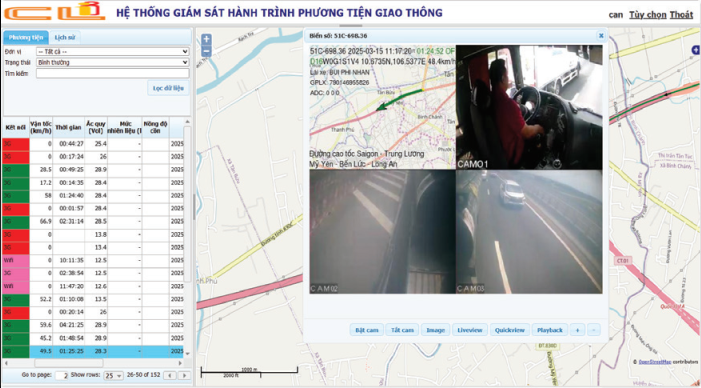This screenshot has height=388, width=701.
Task: Select the row with time 02:38:54
Action: 93,273
